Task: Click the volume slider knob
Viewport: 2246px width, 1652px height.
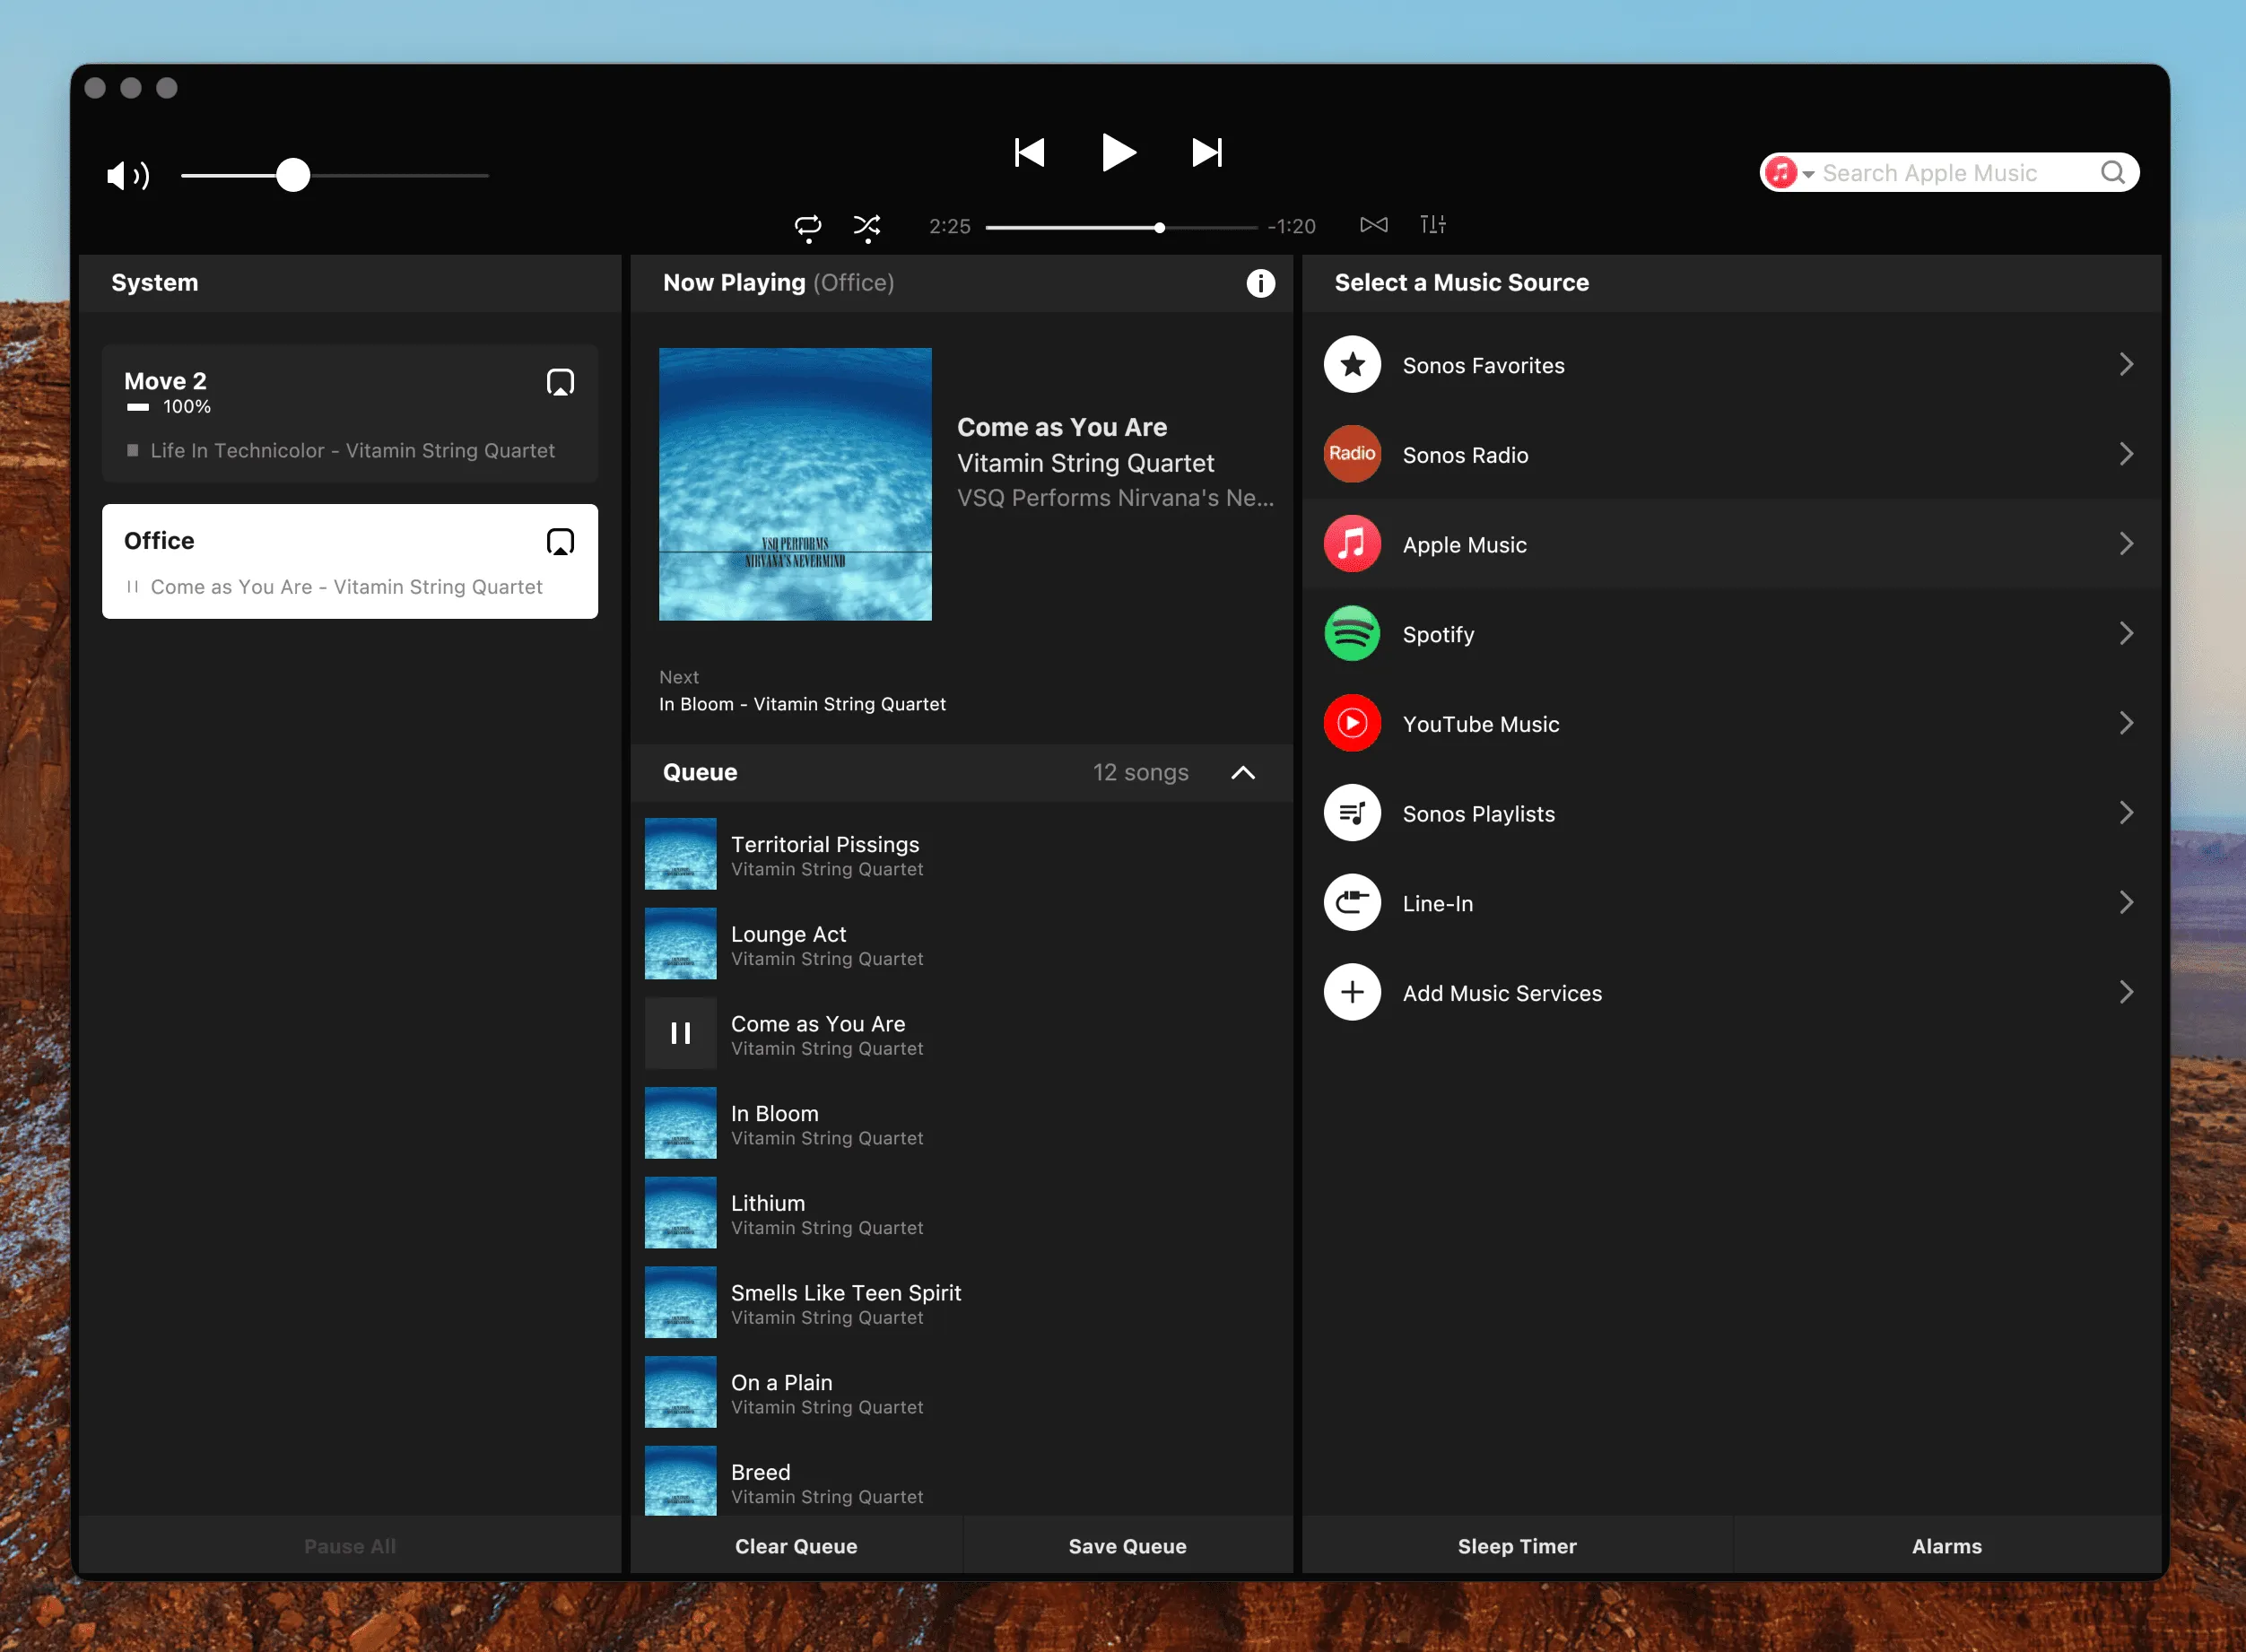Action: point(293,175)
